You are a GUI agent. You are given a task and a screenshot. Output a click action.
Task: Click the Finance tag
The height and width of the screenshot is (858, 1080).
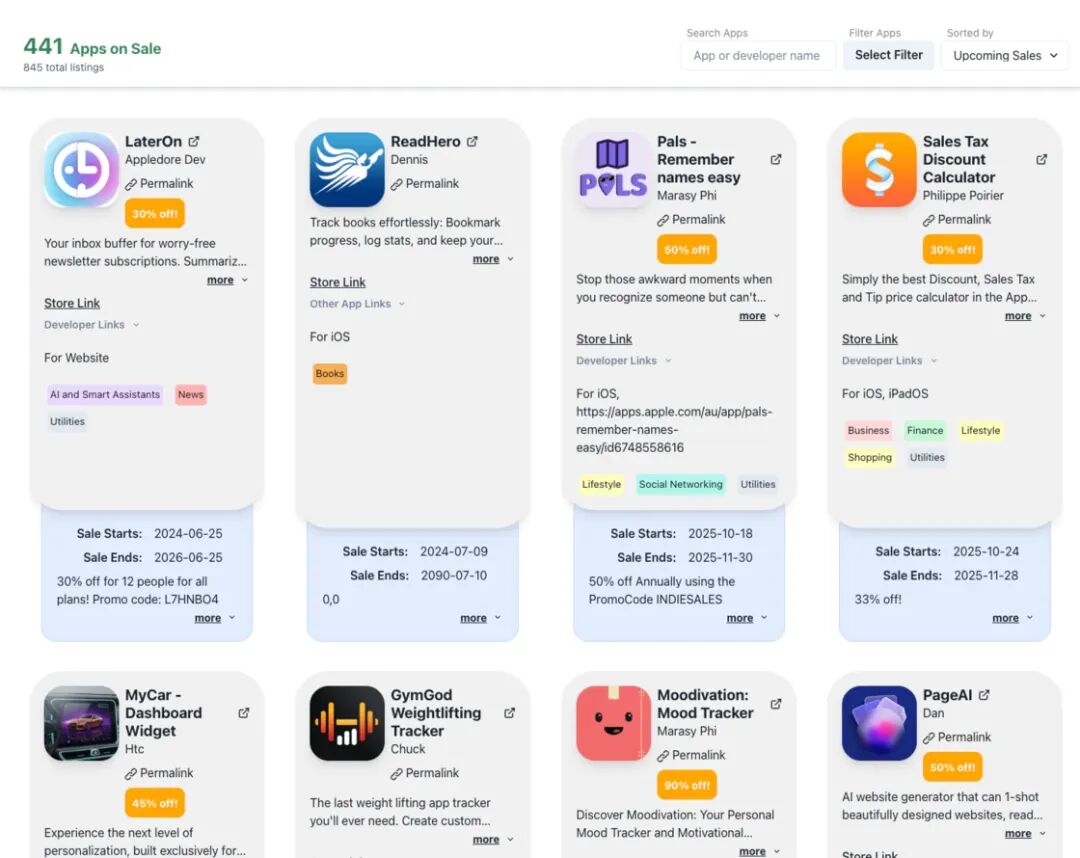925,430
